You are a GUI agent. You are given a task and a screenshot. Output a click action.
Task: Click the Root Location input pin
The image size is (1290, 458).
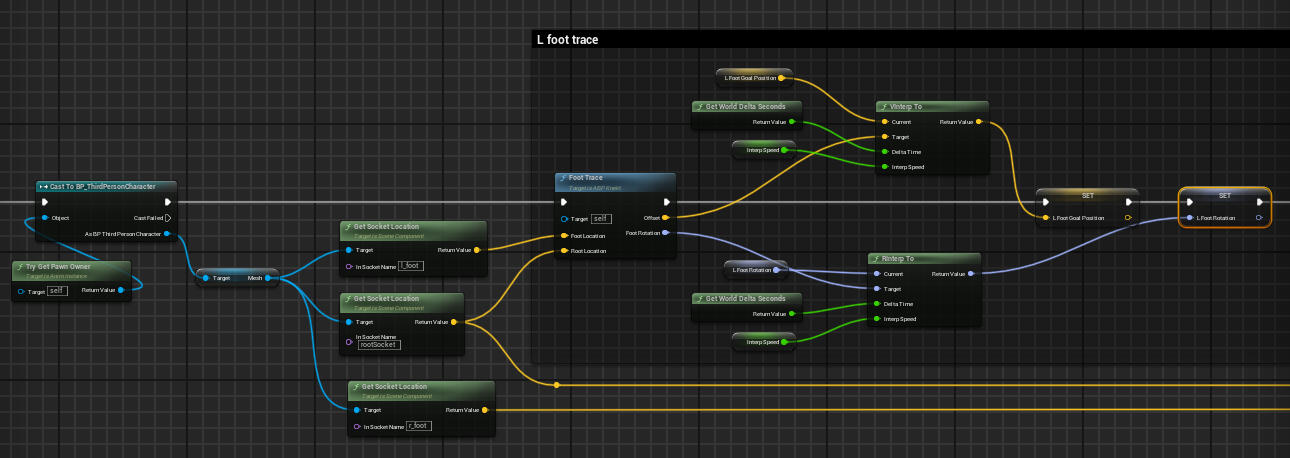[564, 251]
